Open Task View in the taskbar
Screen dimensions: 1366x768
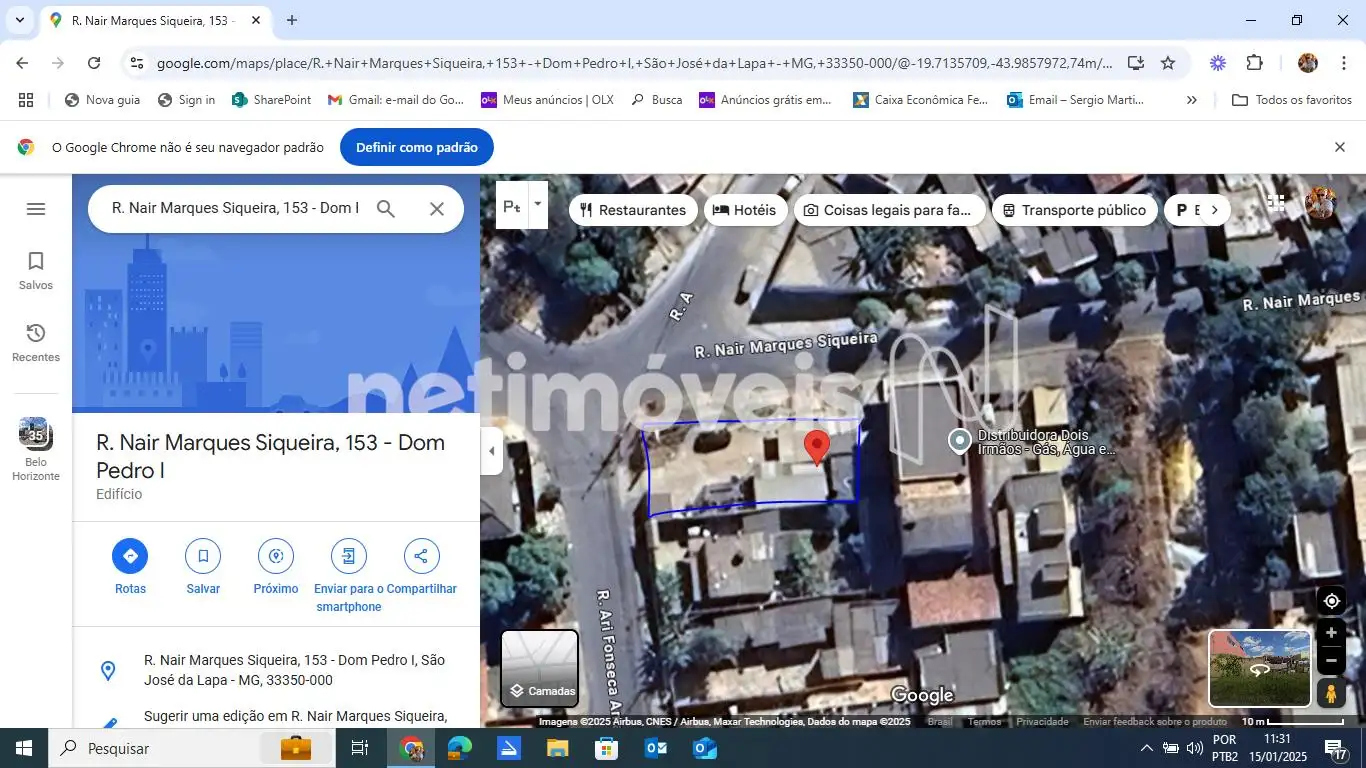click(360, 748)
